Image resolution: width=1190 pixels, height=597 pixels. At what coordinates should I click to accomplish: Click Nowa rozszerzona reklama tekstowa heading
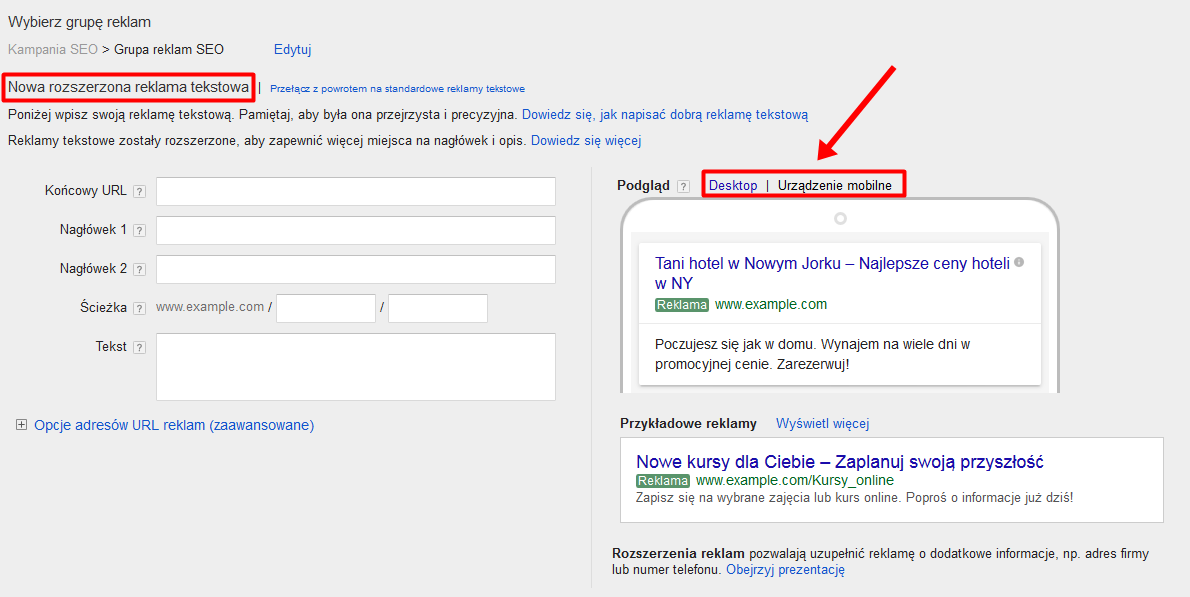point(128,87)
